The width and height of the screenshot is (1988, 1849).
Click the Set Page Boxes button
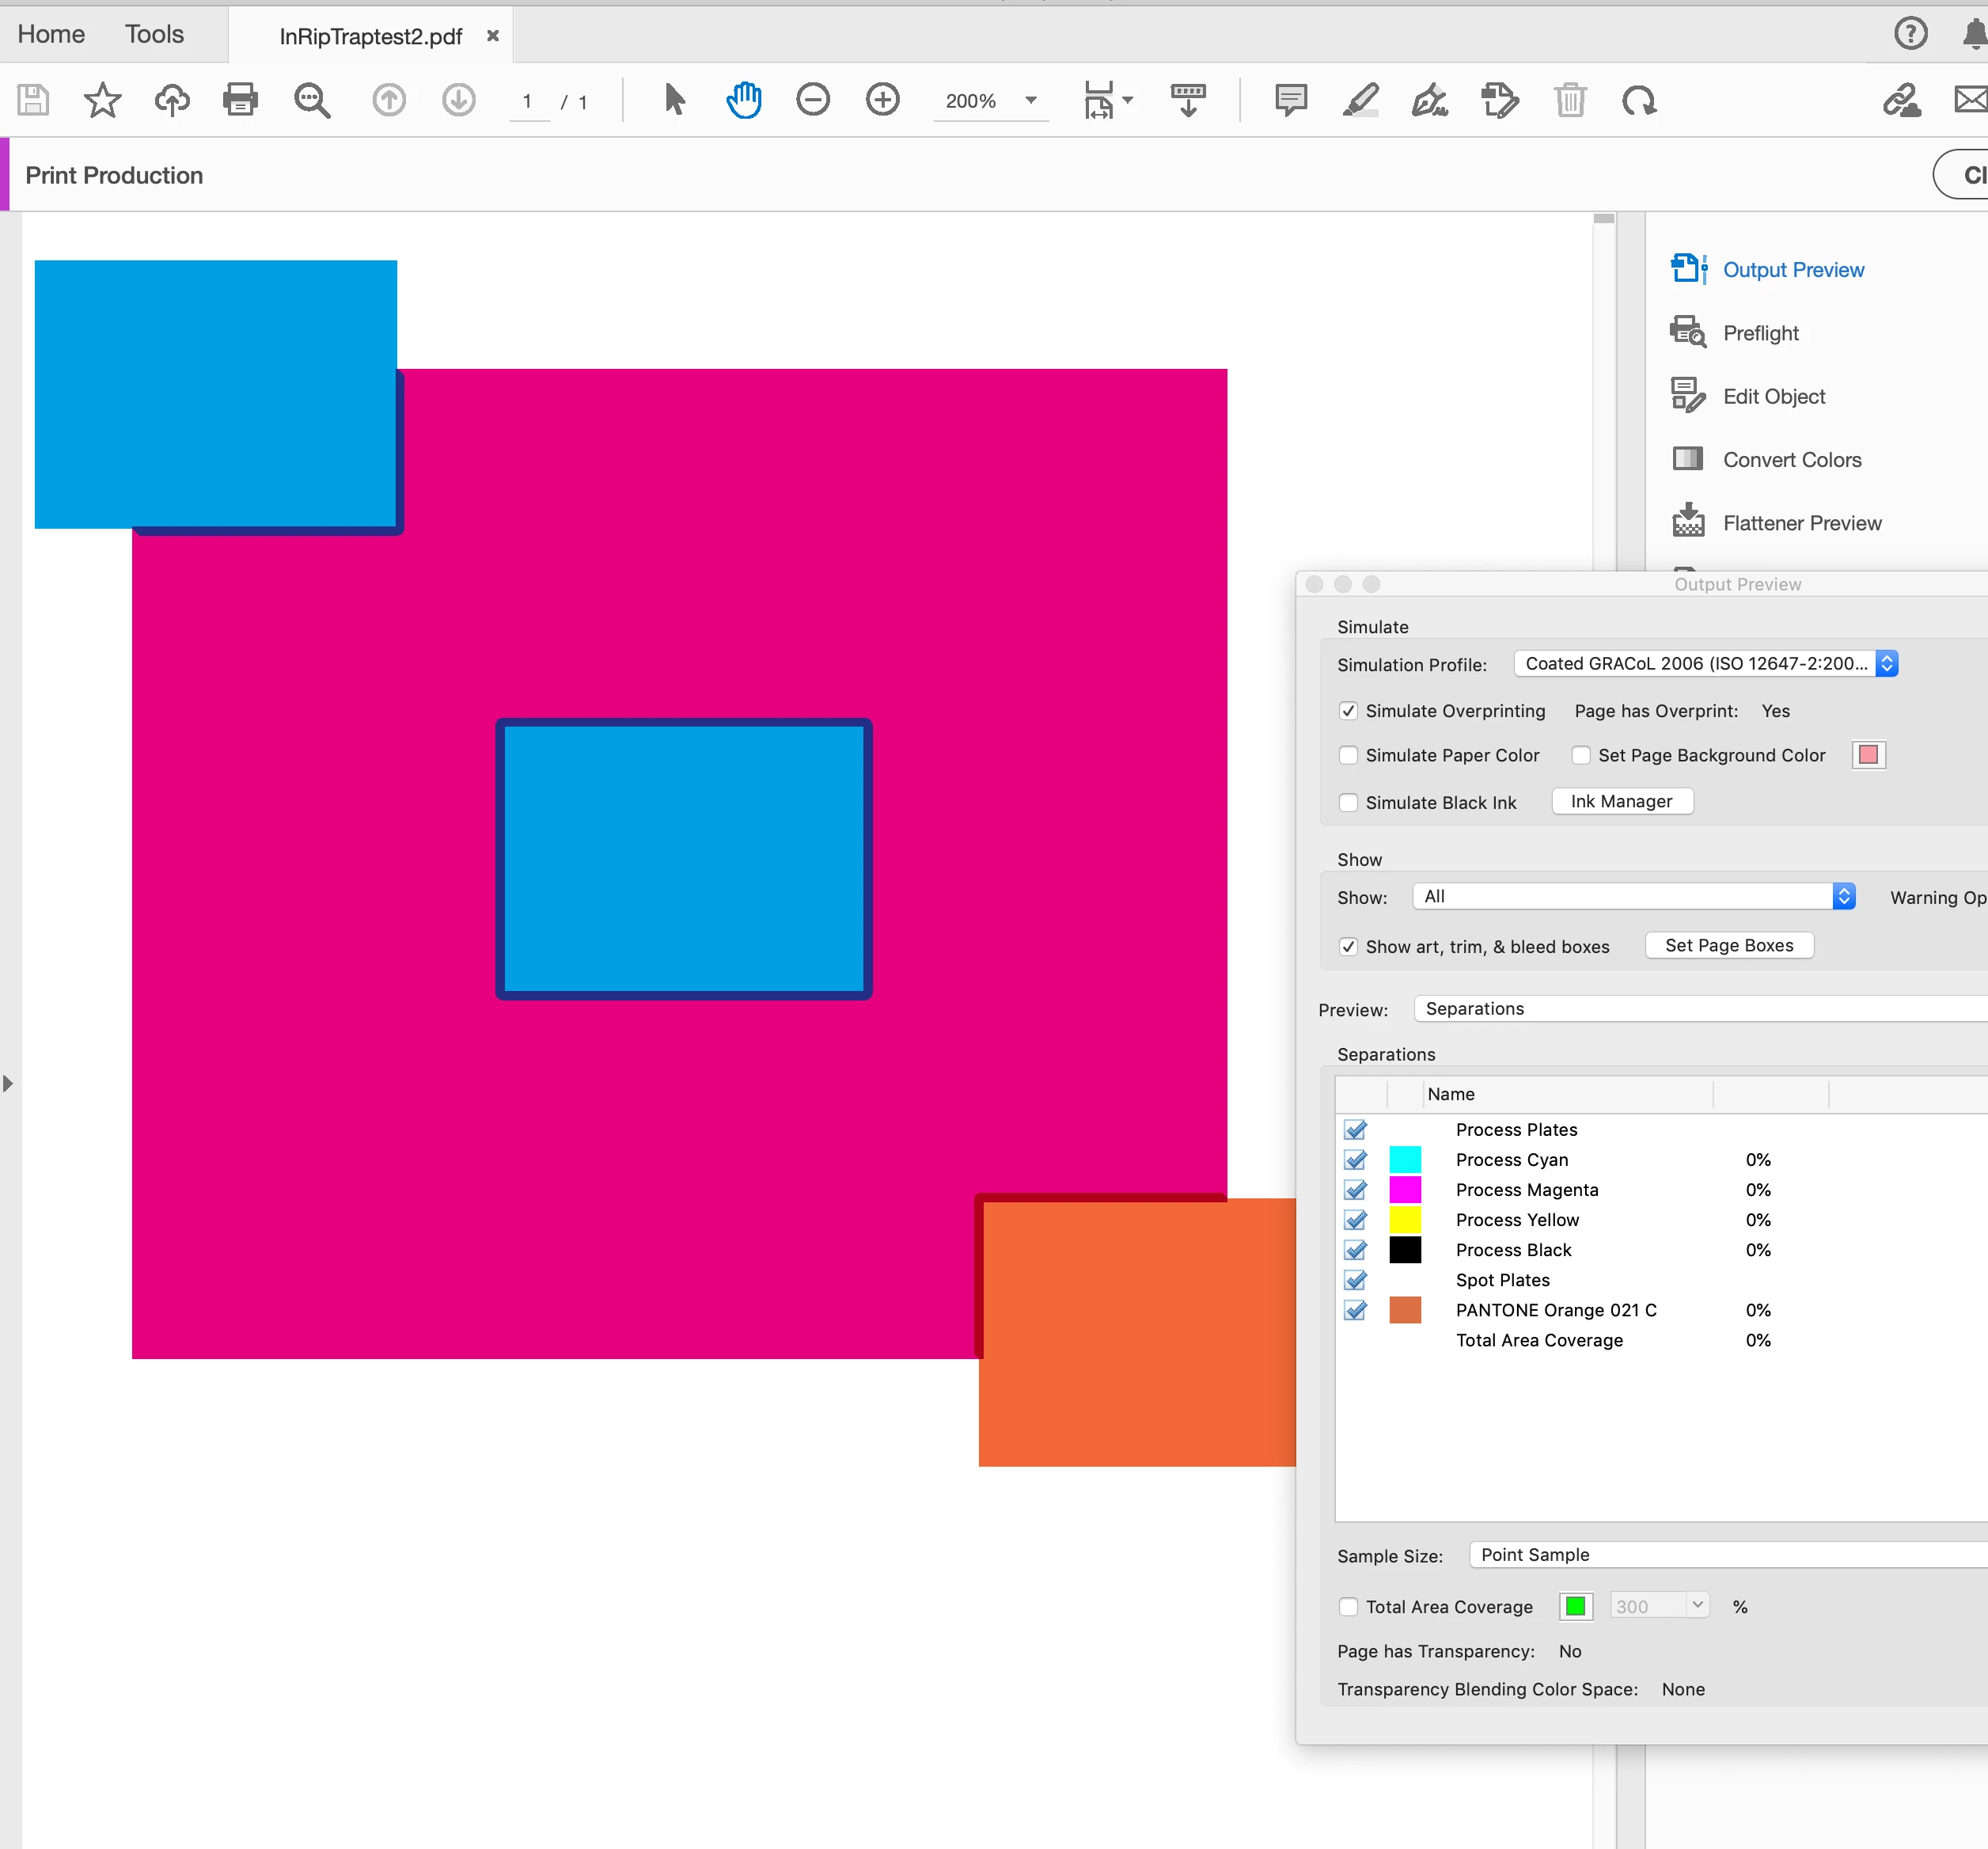1728,945
